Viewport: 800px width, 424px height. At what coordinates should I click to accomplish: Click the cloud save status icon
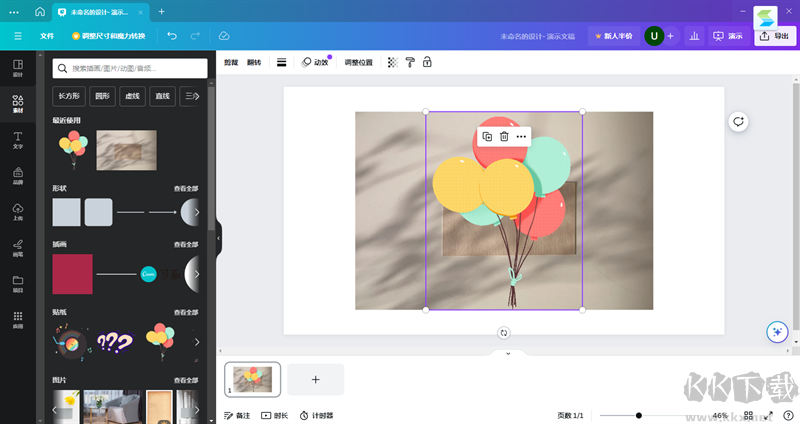pos(224,36)
